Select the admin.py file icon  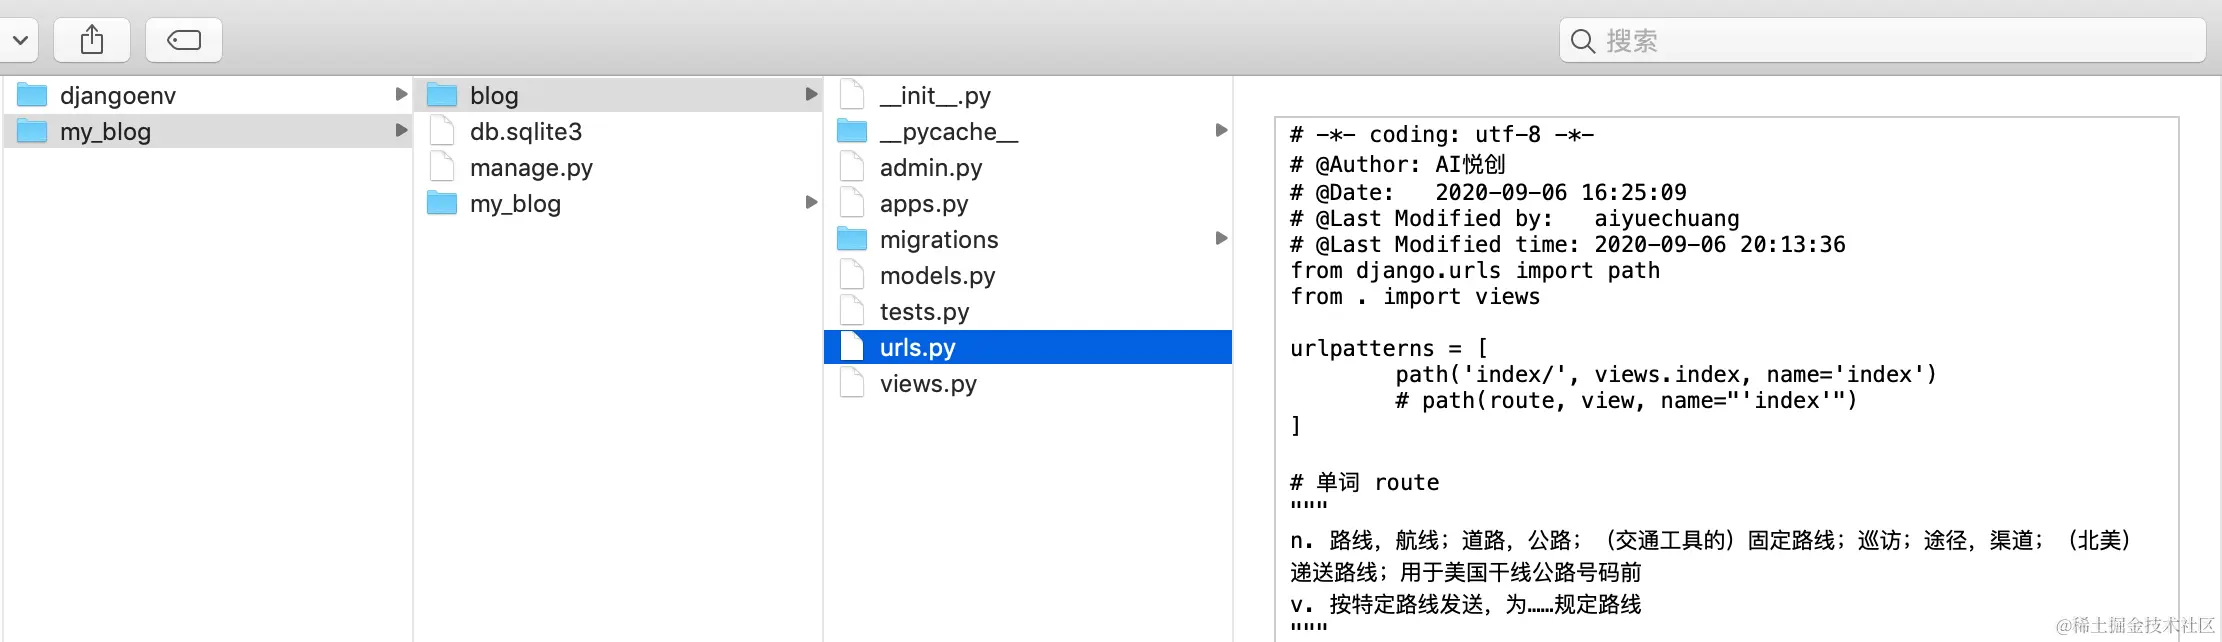(852, 167)
